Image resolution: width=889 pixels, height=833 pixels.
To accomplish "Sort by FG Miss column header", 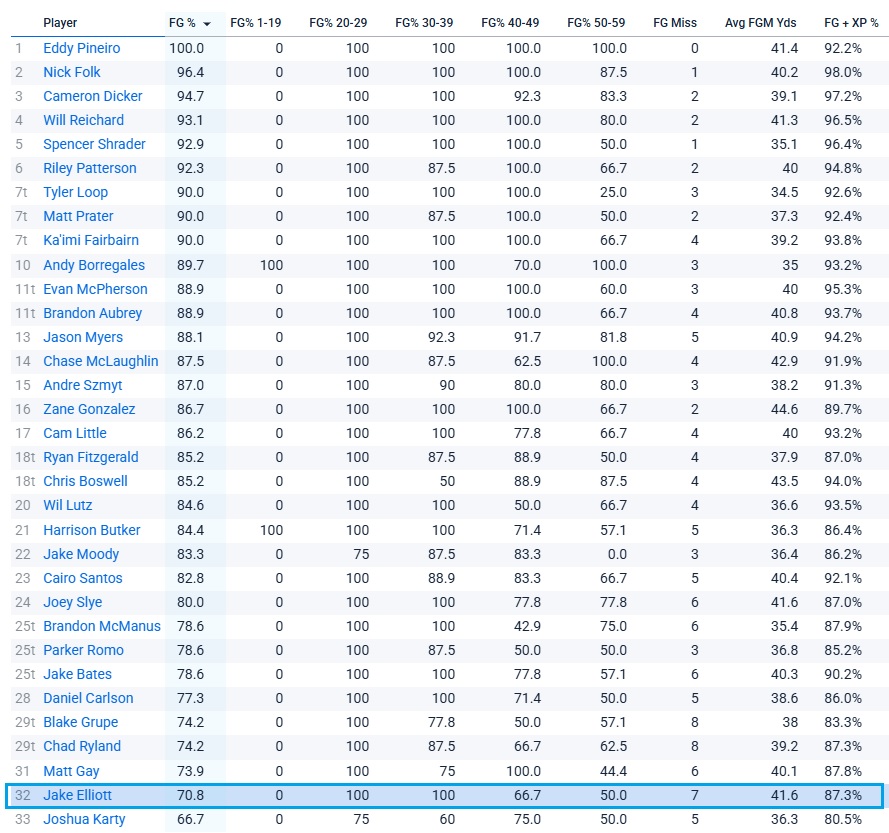I will click(x=675, y=23).
